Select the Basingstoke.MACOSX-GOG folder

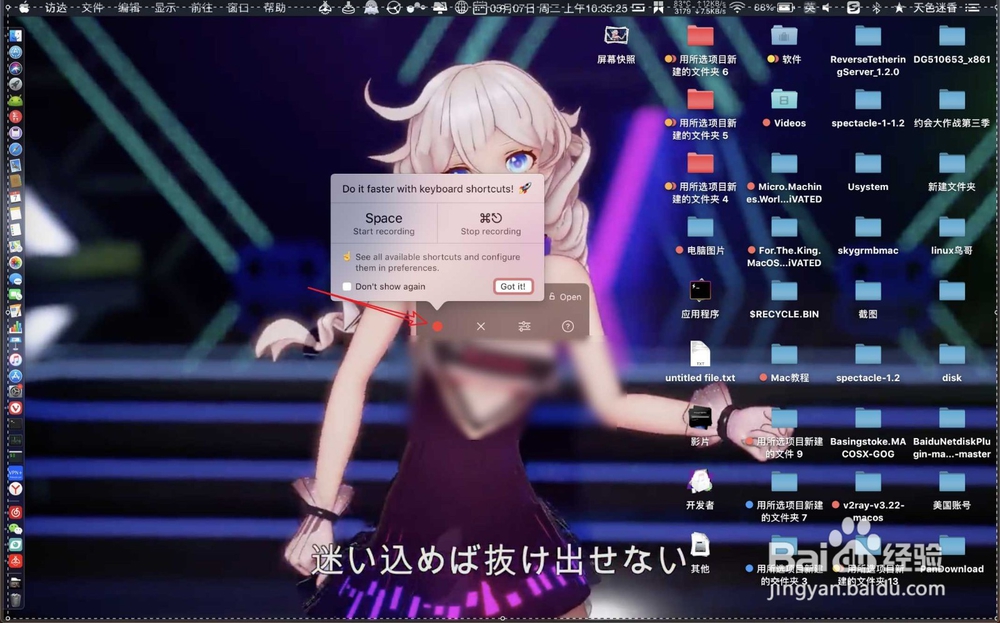click(x=868, y=419)
